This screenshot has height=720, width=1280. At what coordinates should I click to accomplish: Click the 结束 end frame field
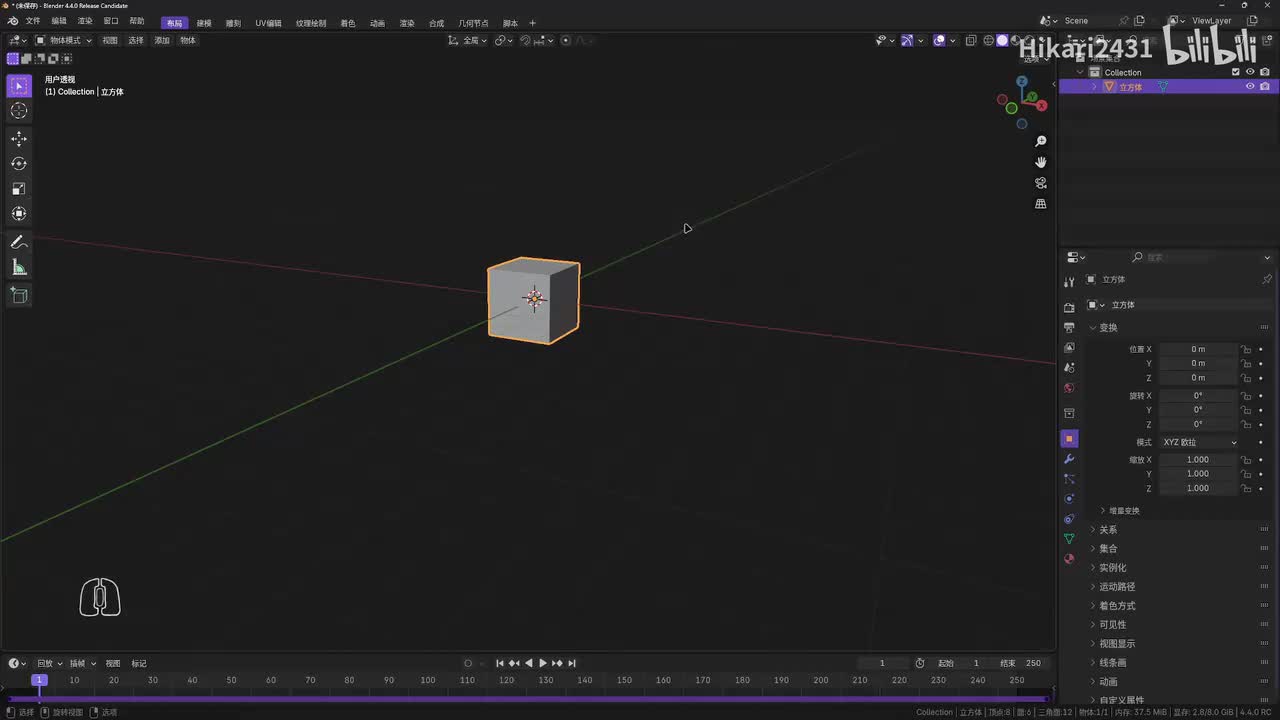1021,663
